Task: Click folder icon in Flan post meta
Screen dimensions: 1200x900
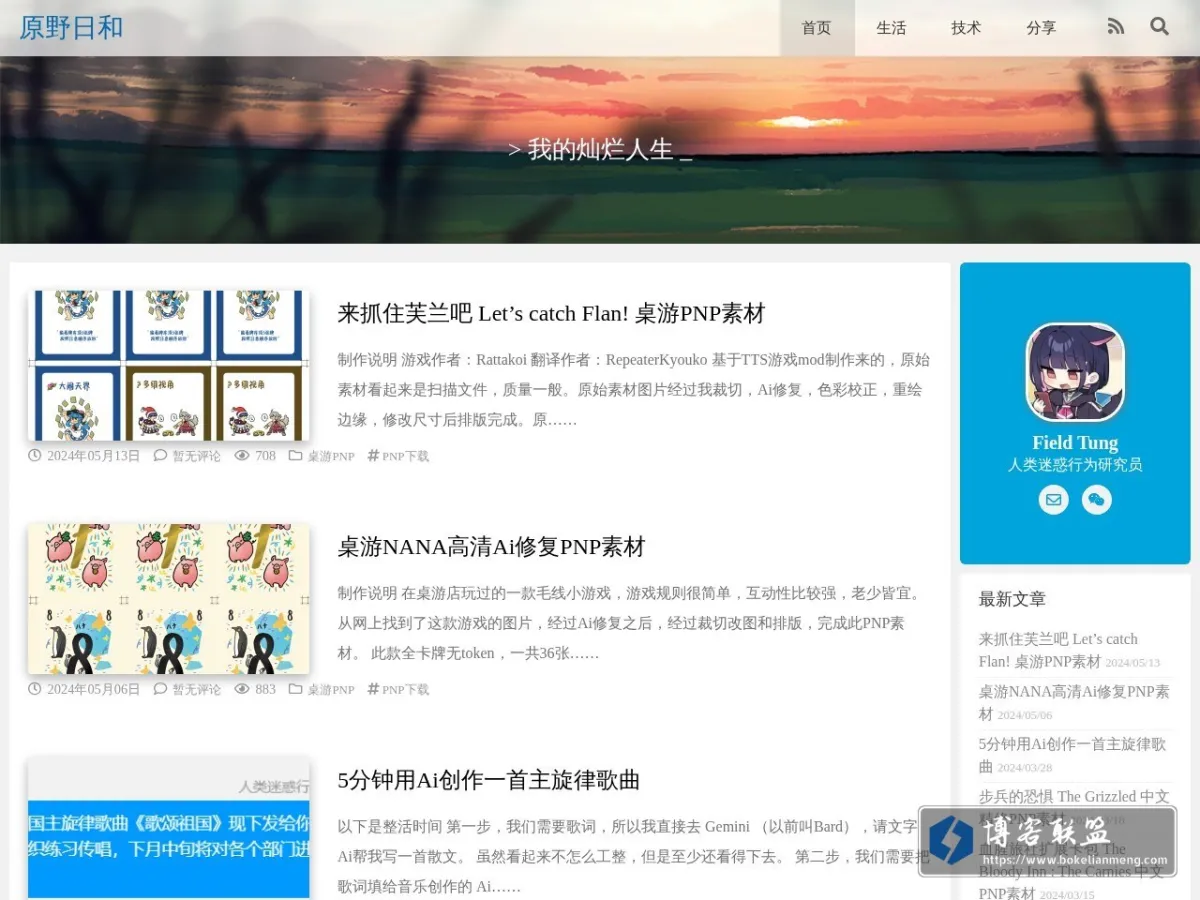Action: [x=295, y=455]
